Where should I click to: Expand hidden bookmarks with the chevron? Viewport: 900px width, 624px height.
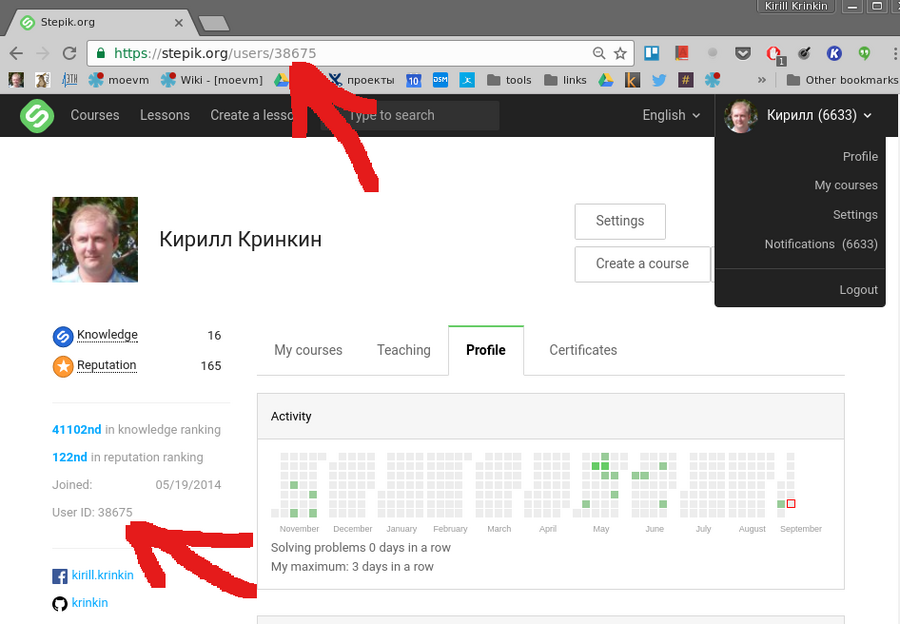click(762, 80)
